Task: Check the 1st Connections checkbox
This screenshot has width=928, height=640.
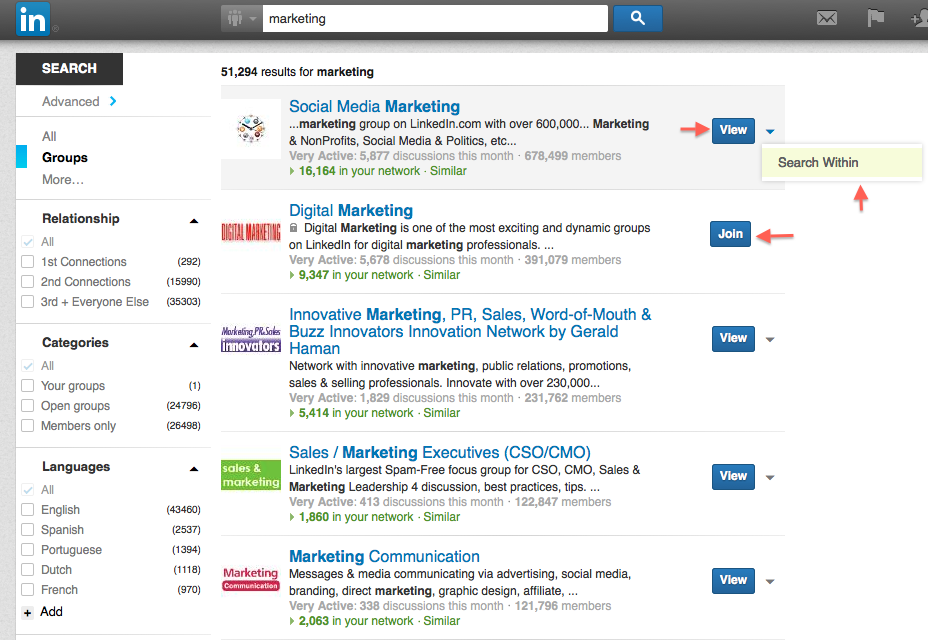Action: pos(27,262)
